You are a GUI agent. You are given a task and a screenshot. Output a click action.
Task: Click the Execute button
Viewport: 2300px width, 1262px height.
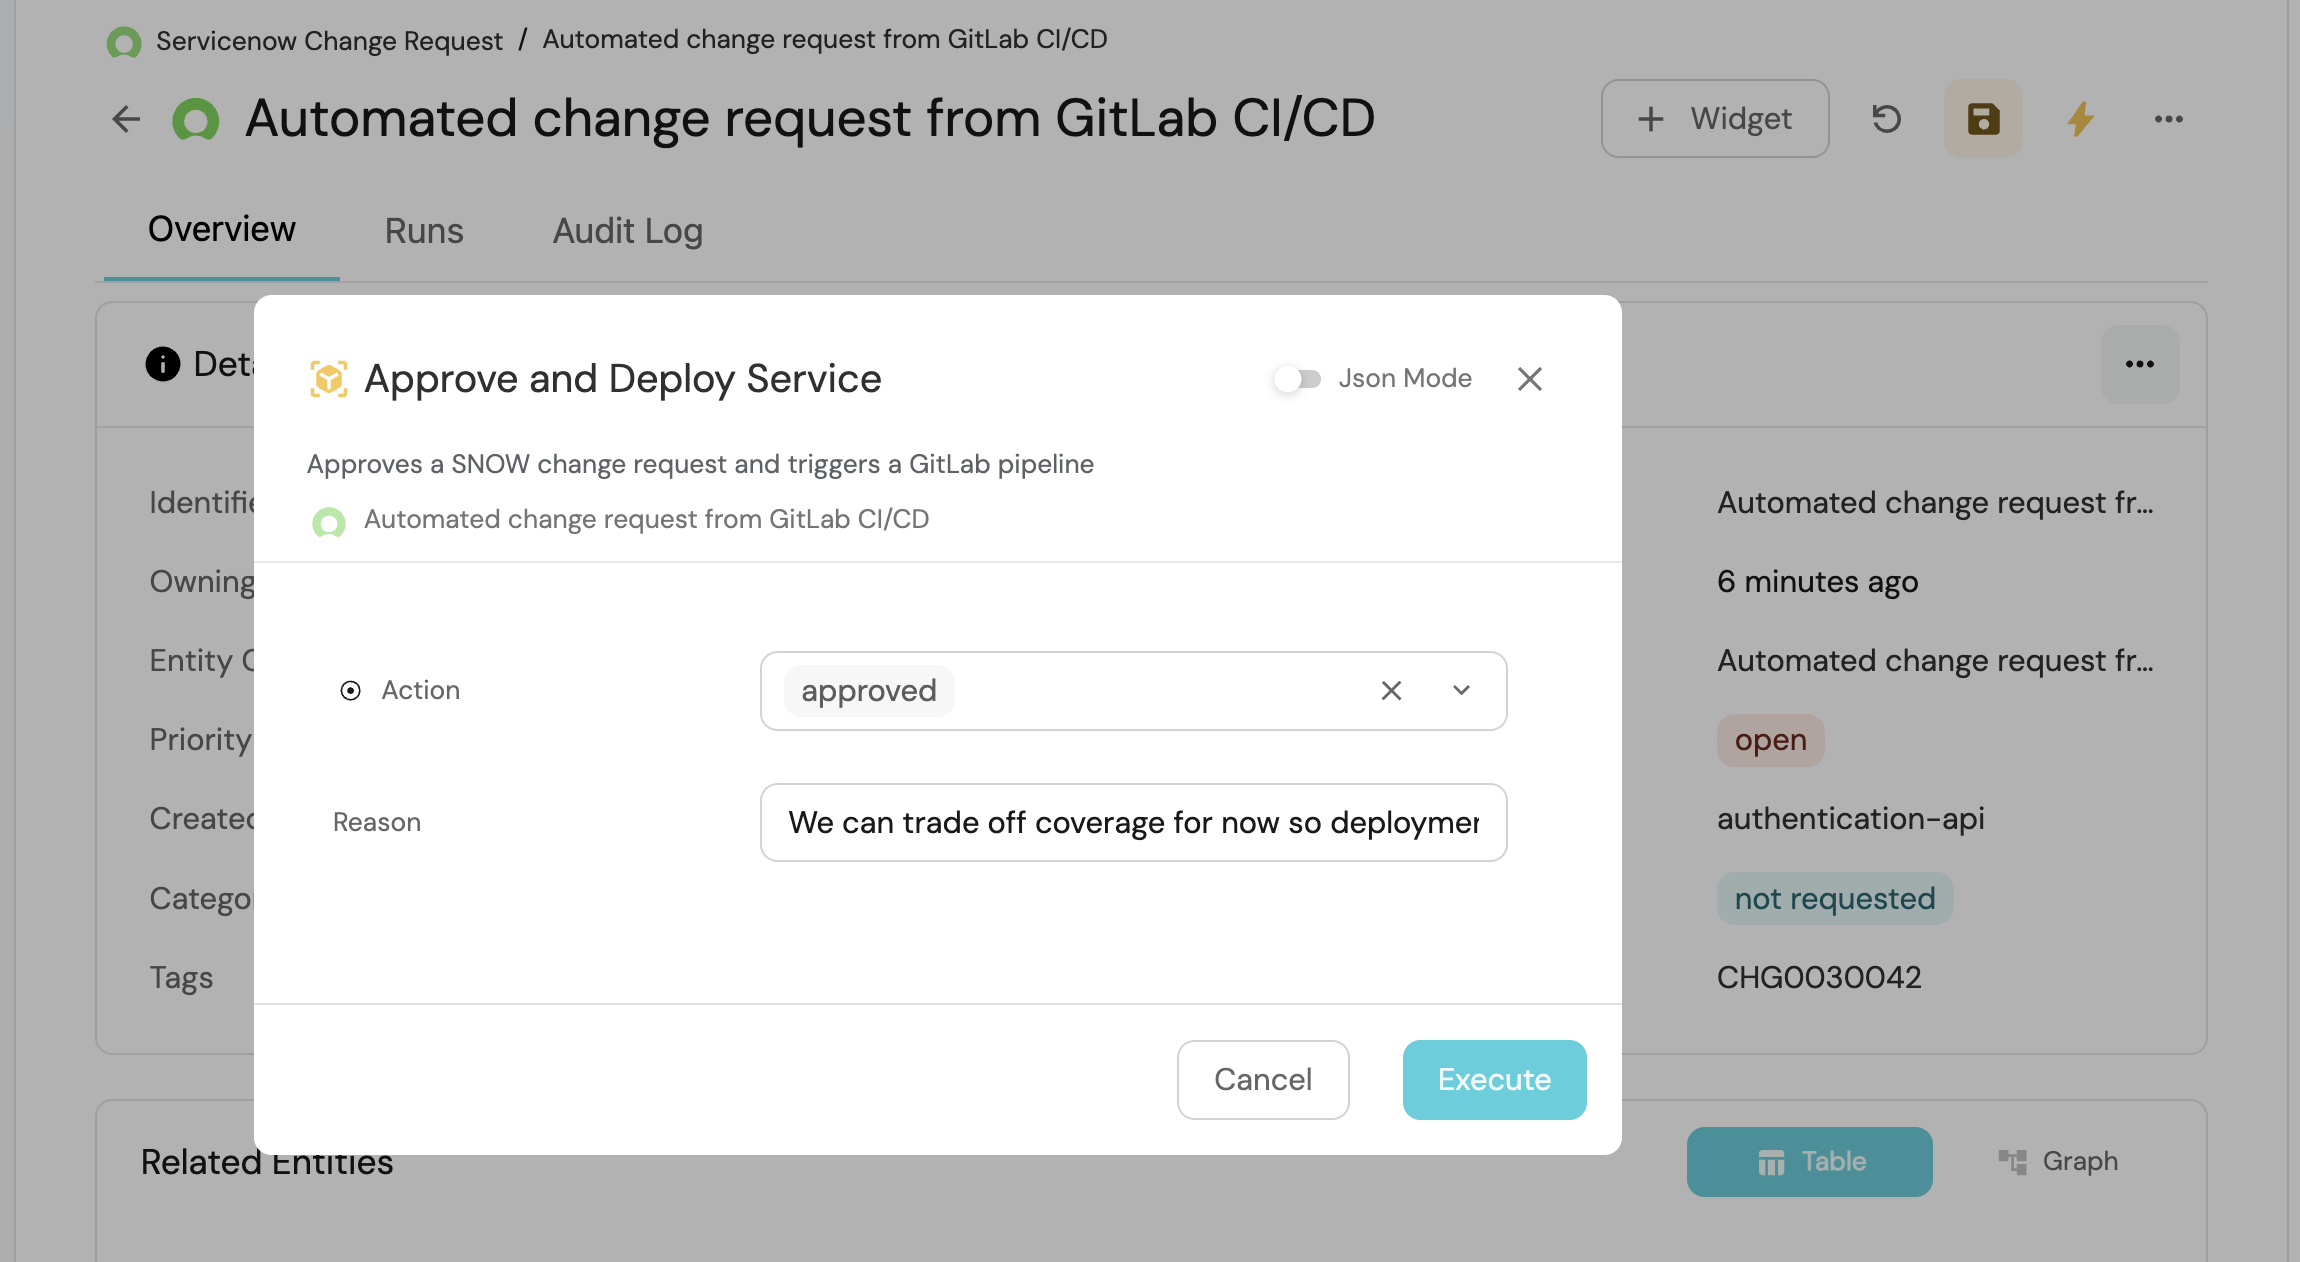(1494, 1080)
